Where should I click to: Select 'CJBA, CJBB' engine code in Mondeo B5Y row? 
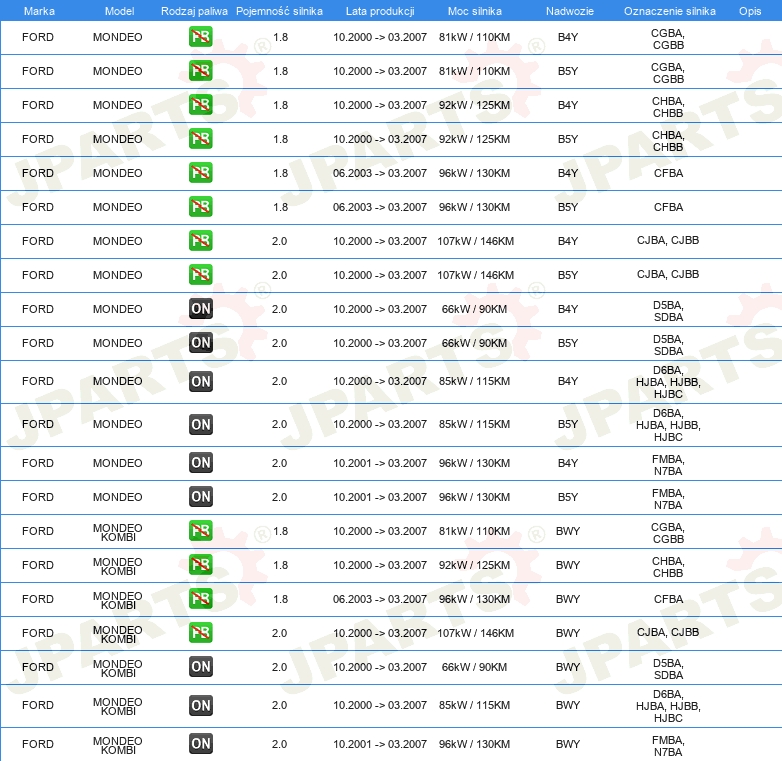(668, 274)
